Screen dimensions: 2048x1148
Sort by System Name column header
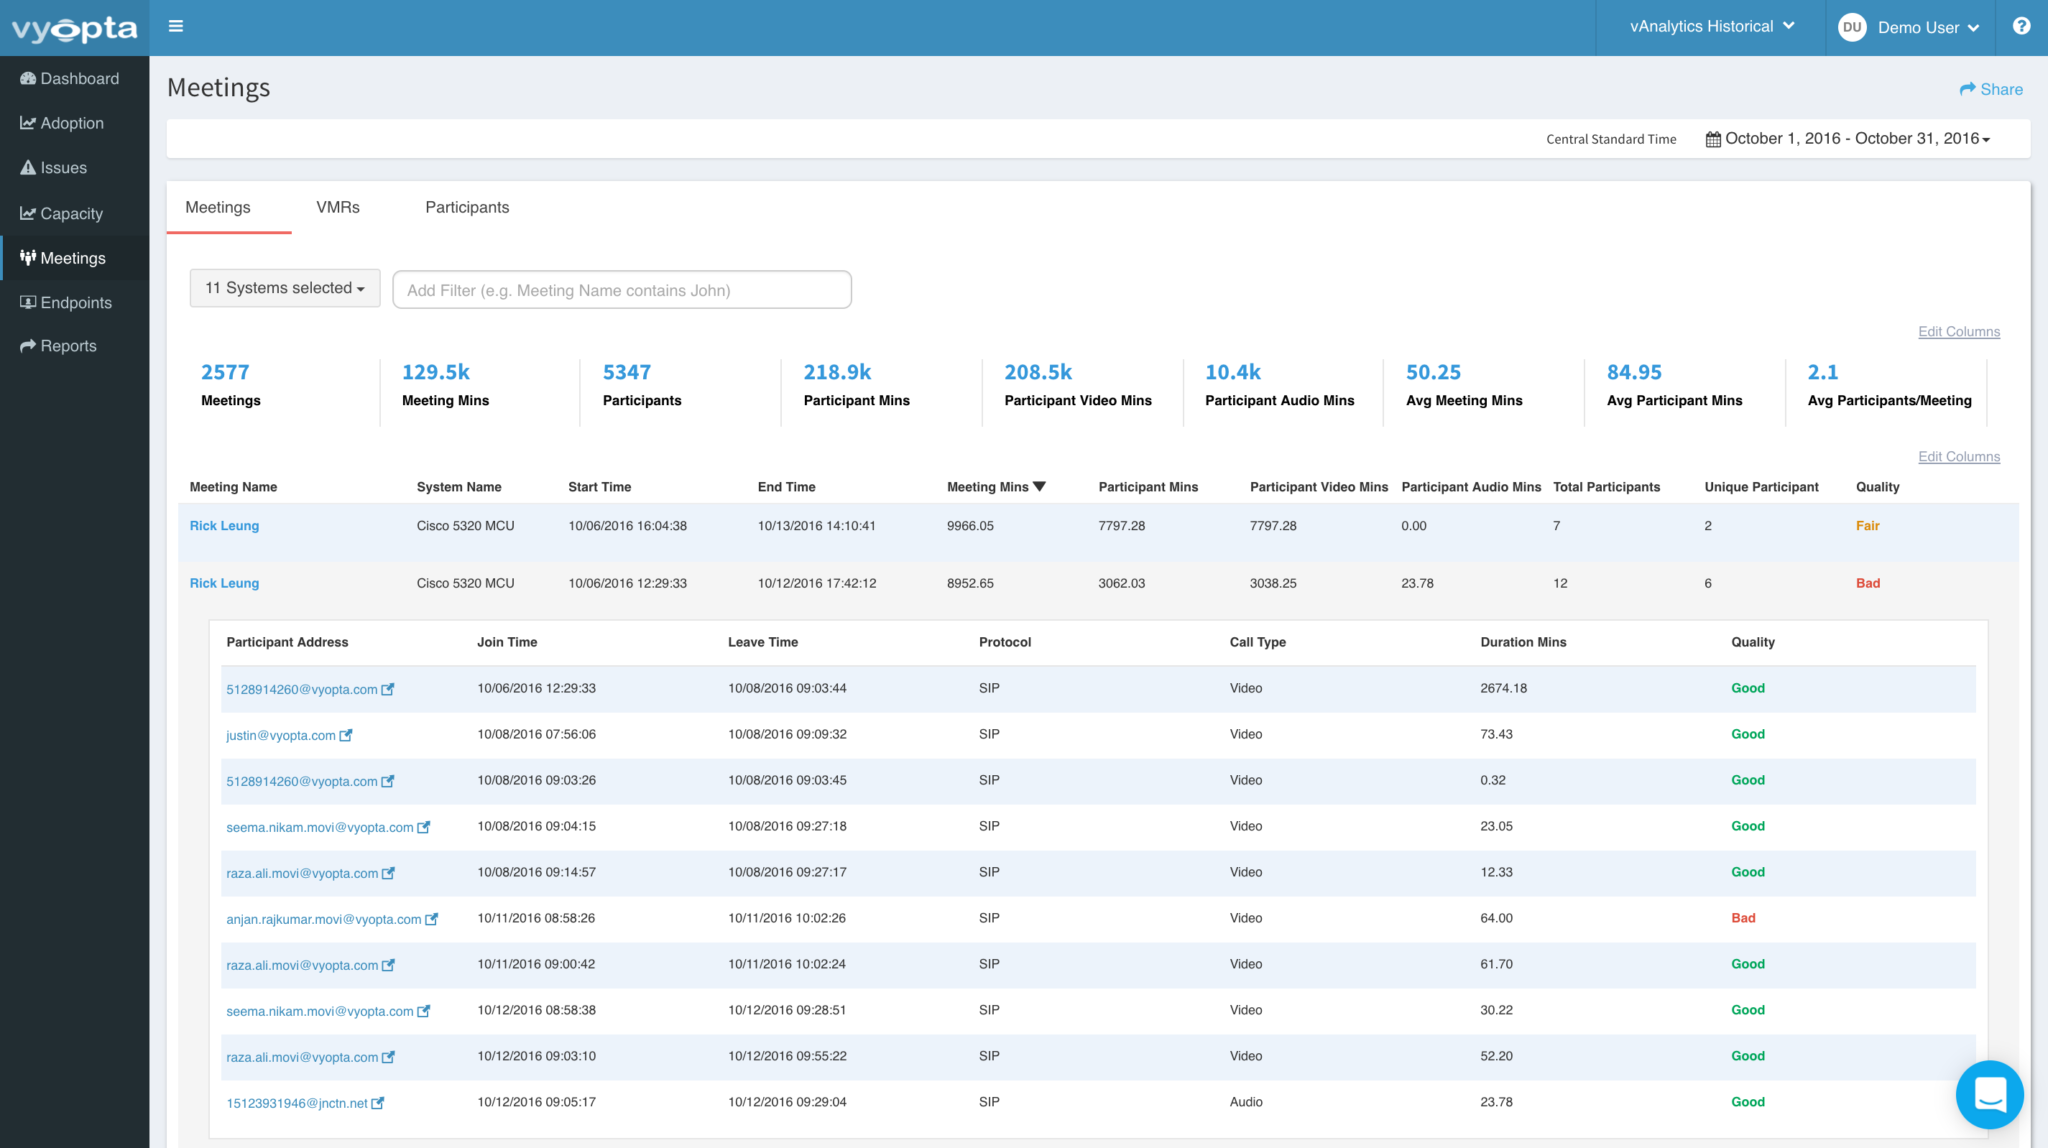[459, 487]
